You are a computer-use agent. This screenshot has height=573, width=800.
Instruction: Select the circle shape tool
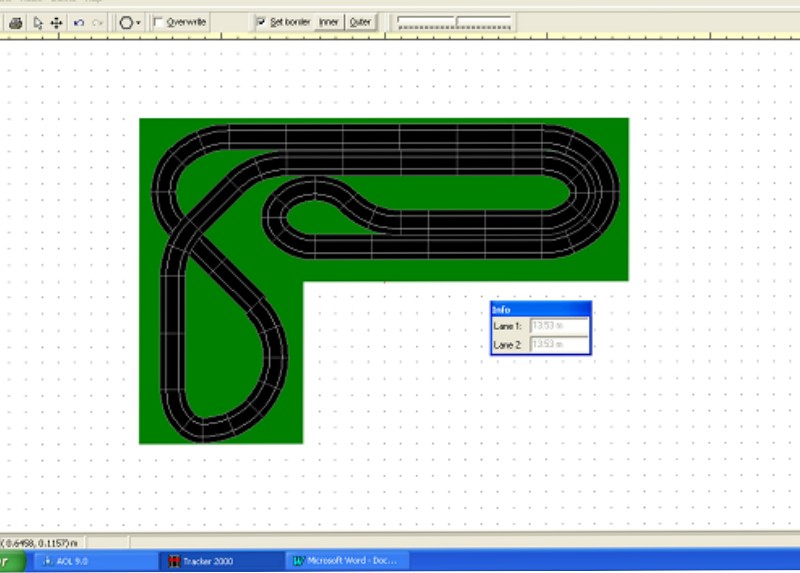126,22
